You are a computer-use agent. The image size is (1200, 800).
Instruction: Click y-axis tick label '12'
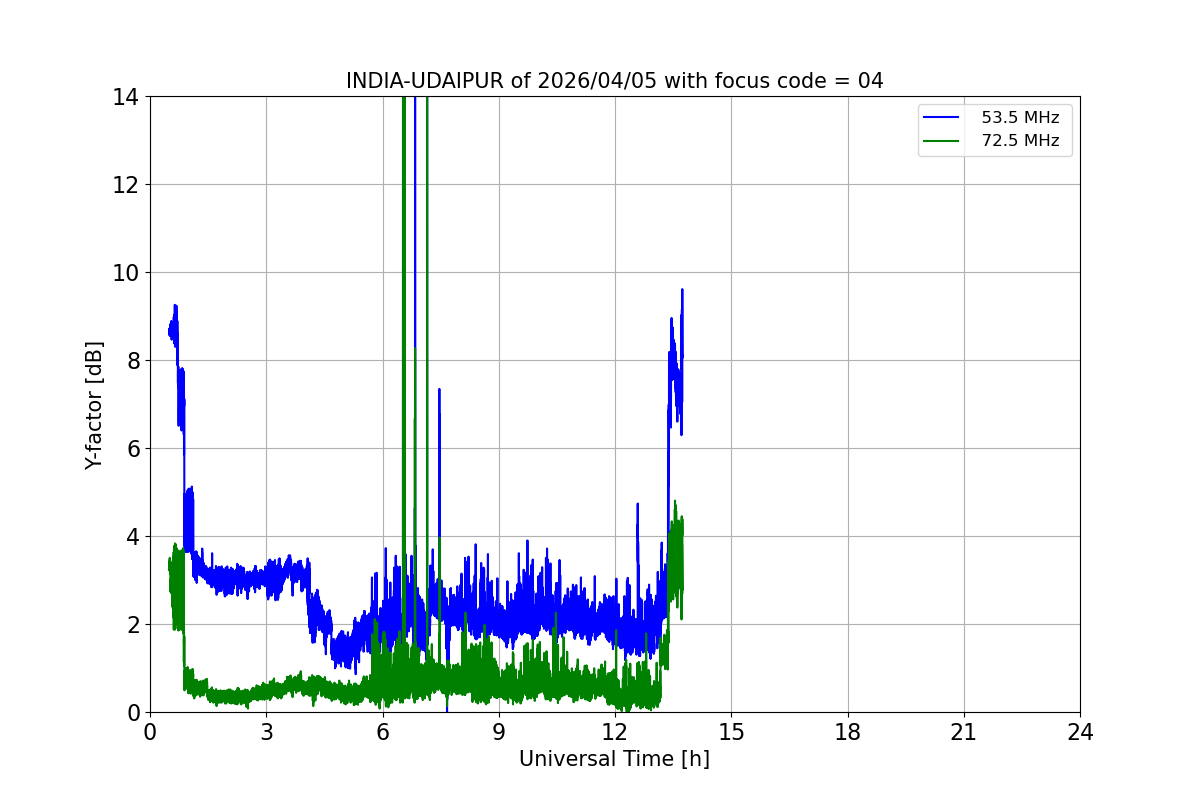126,185
